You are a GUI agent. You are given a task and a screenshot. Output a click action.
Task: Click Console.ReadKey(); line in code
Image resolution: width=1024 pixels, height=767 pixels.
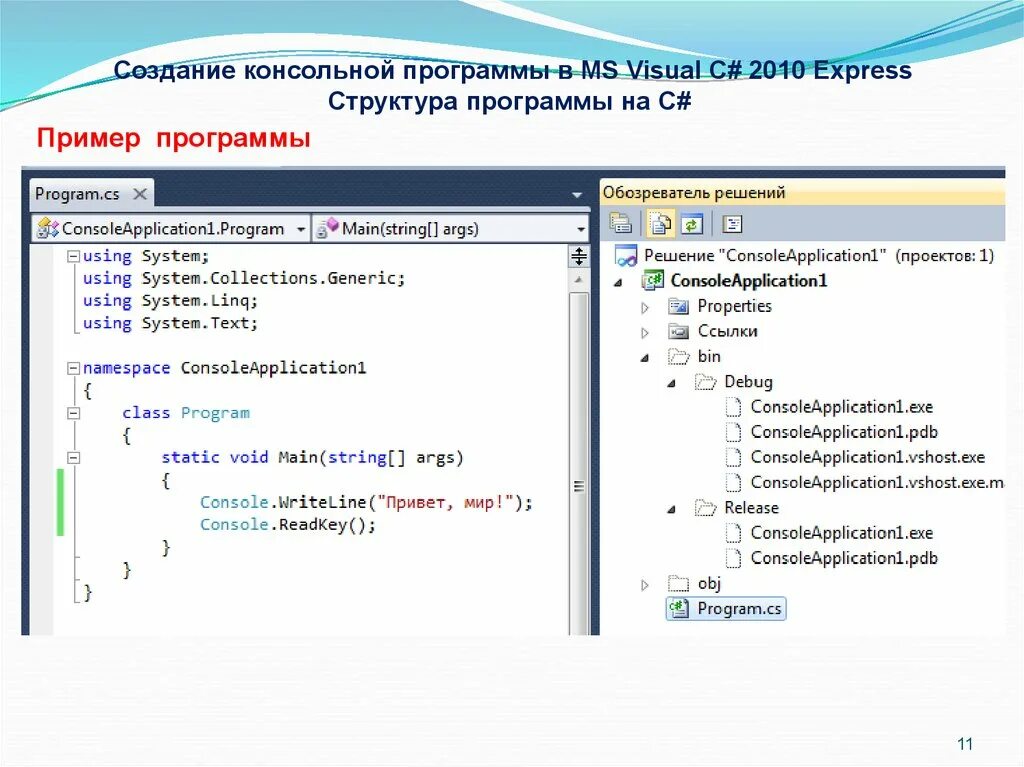[288, 525]
